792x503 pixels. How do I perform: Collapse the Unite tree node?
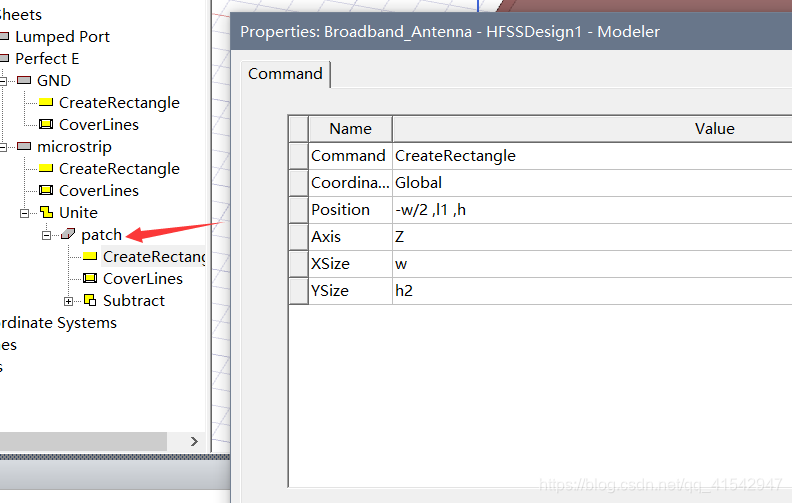(x=24, y=213)
